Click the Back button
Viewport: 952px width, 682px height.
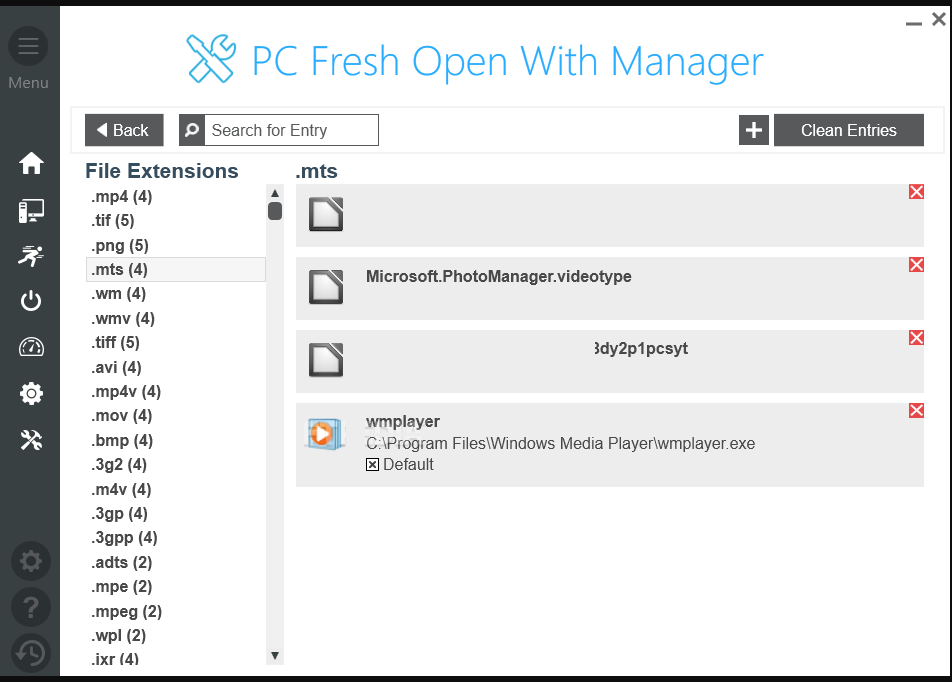pos(124,130)
